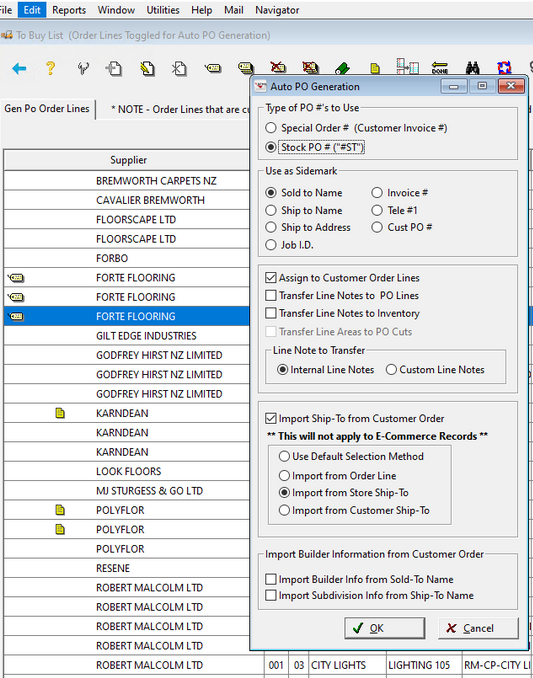Click the single tag toolbar icon
The width and height of the screenshot is (533, 678).
(213, 68)
